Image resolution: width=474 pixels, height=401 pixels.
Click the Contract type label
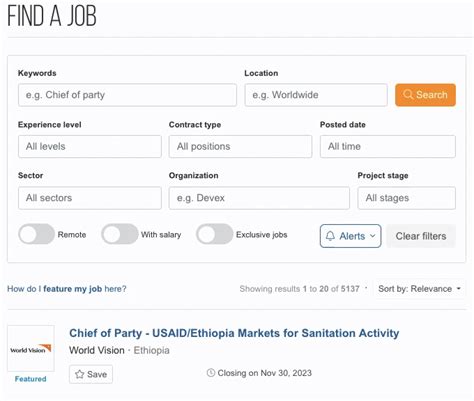[195, 125]
